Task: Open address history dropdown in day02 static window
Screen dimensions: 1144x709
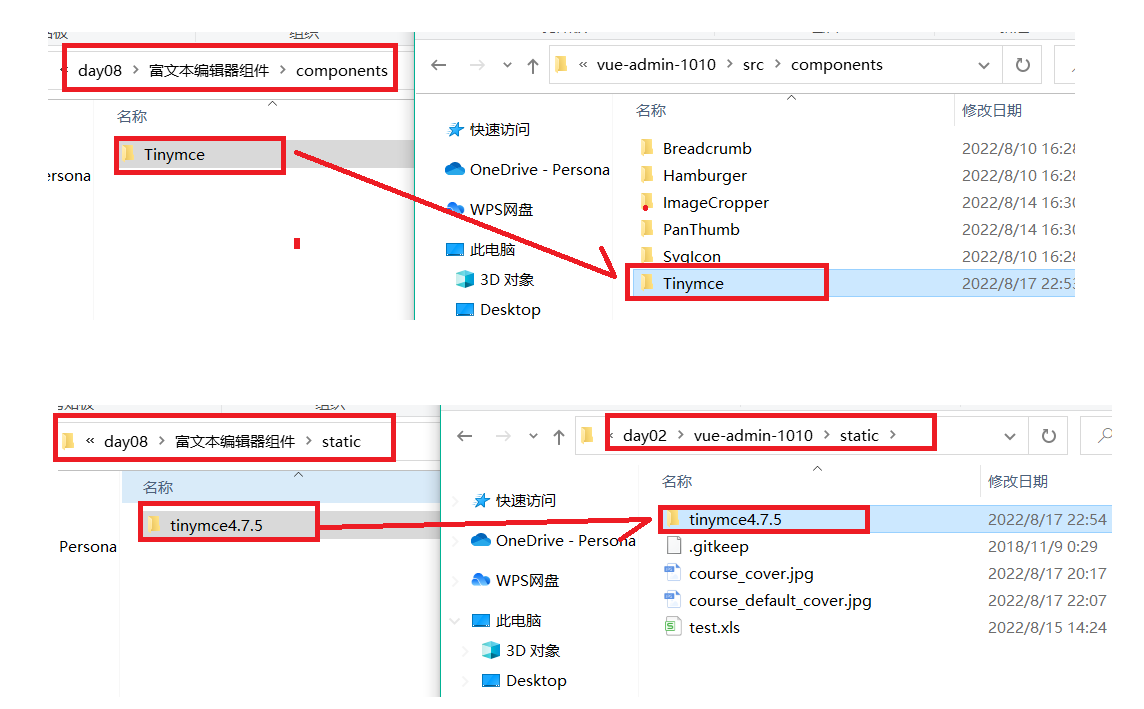Action: (x=1010, y=436)
